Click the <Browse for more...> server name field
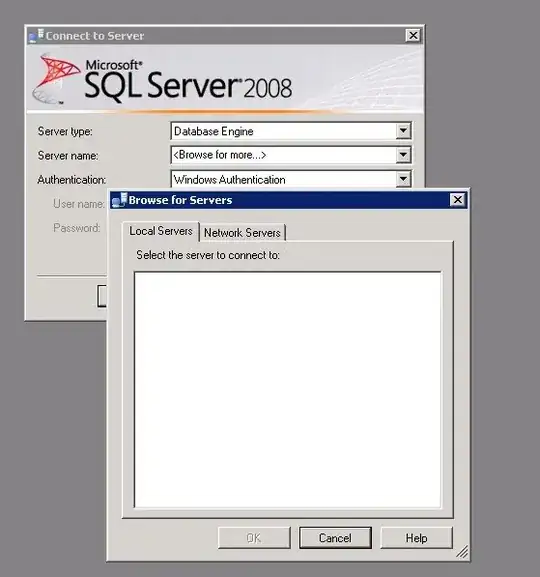The image size is (540, 577). [x=291, y=155]
